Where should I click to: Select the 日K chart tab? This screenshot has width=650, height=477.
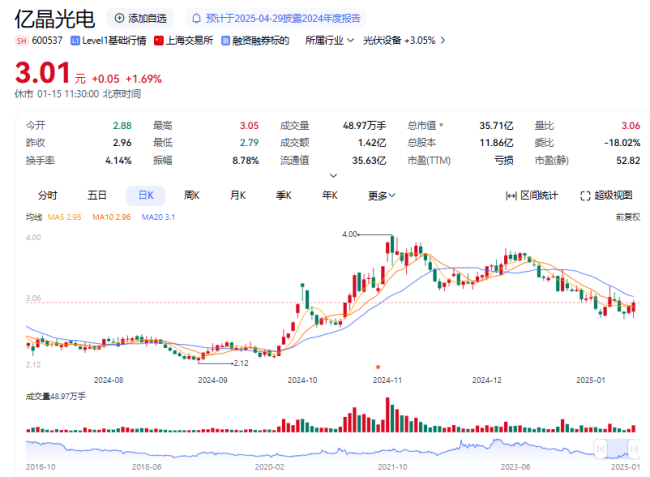coord(146,196)
